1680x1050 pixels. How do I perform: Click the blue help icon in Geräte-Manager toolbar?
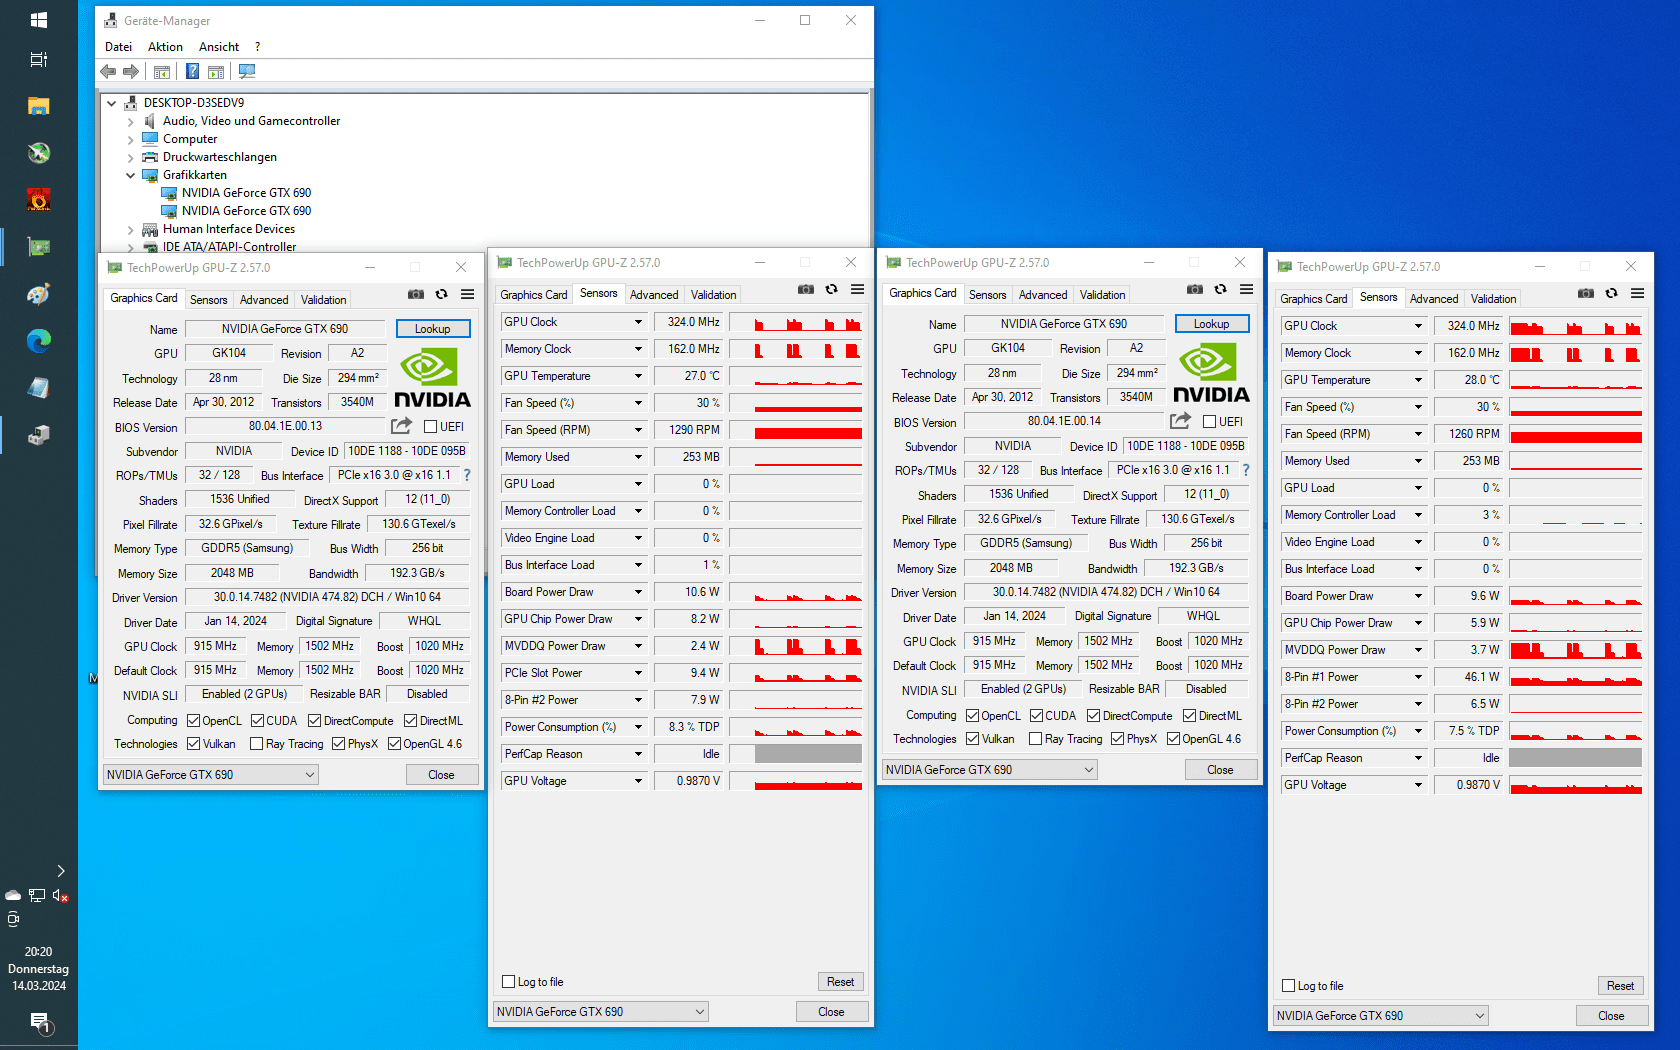(192, 71)
